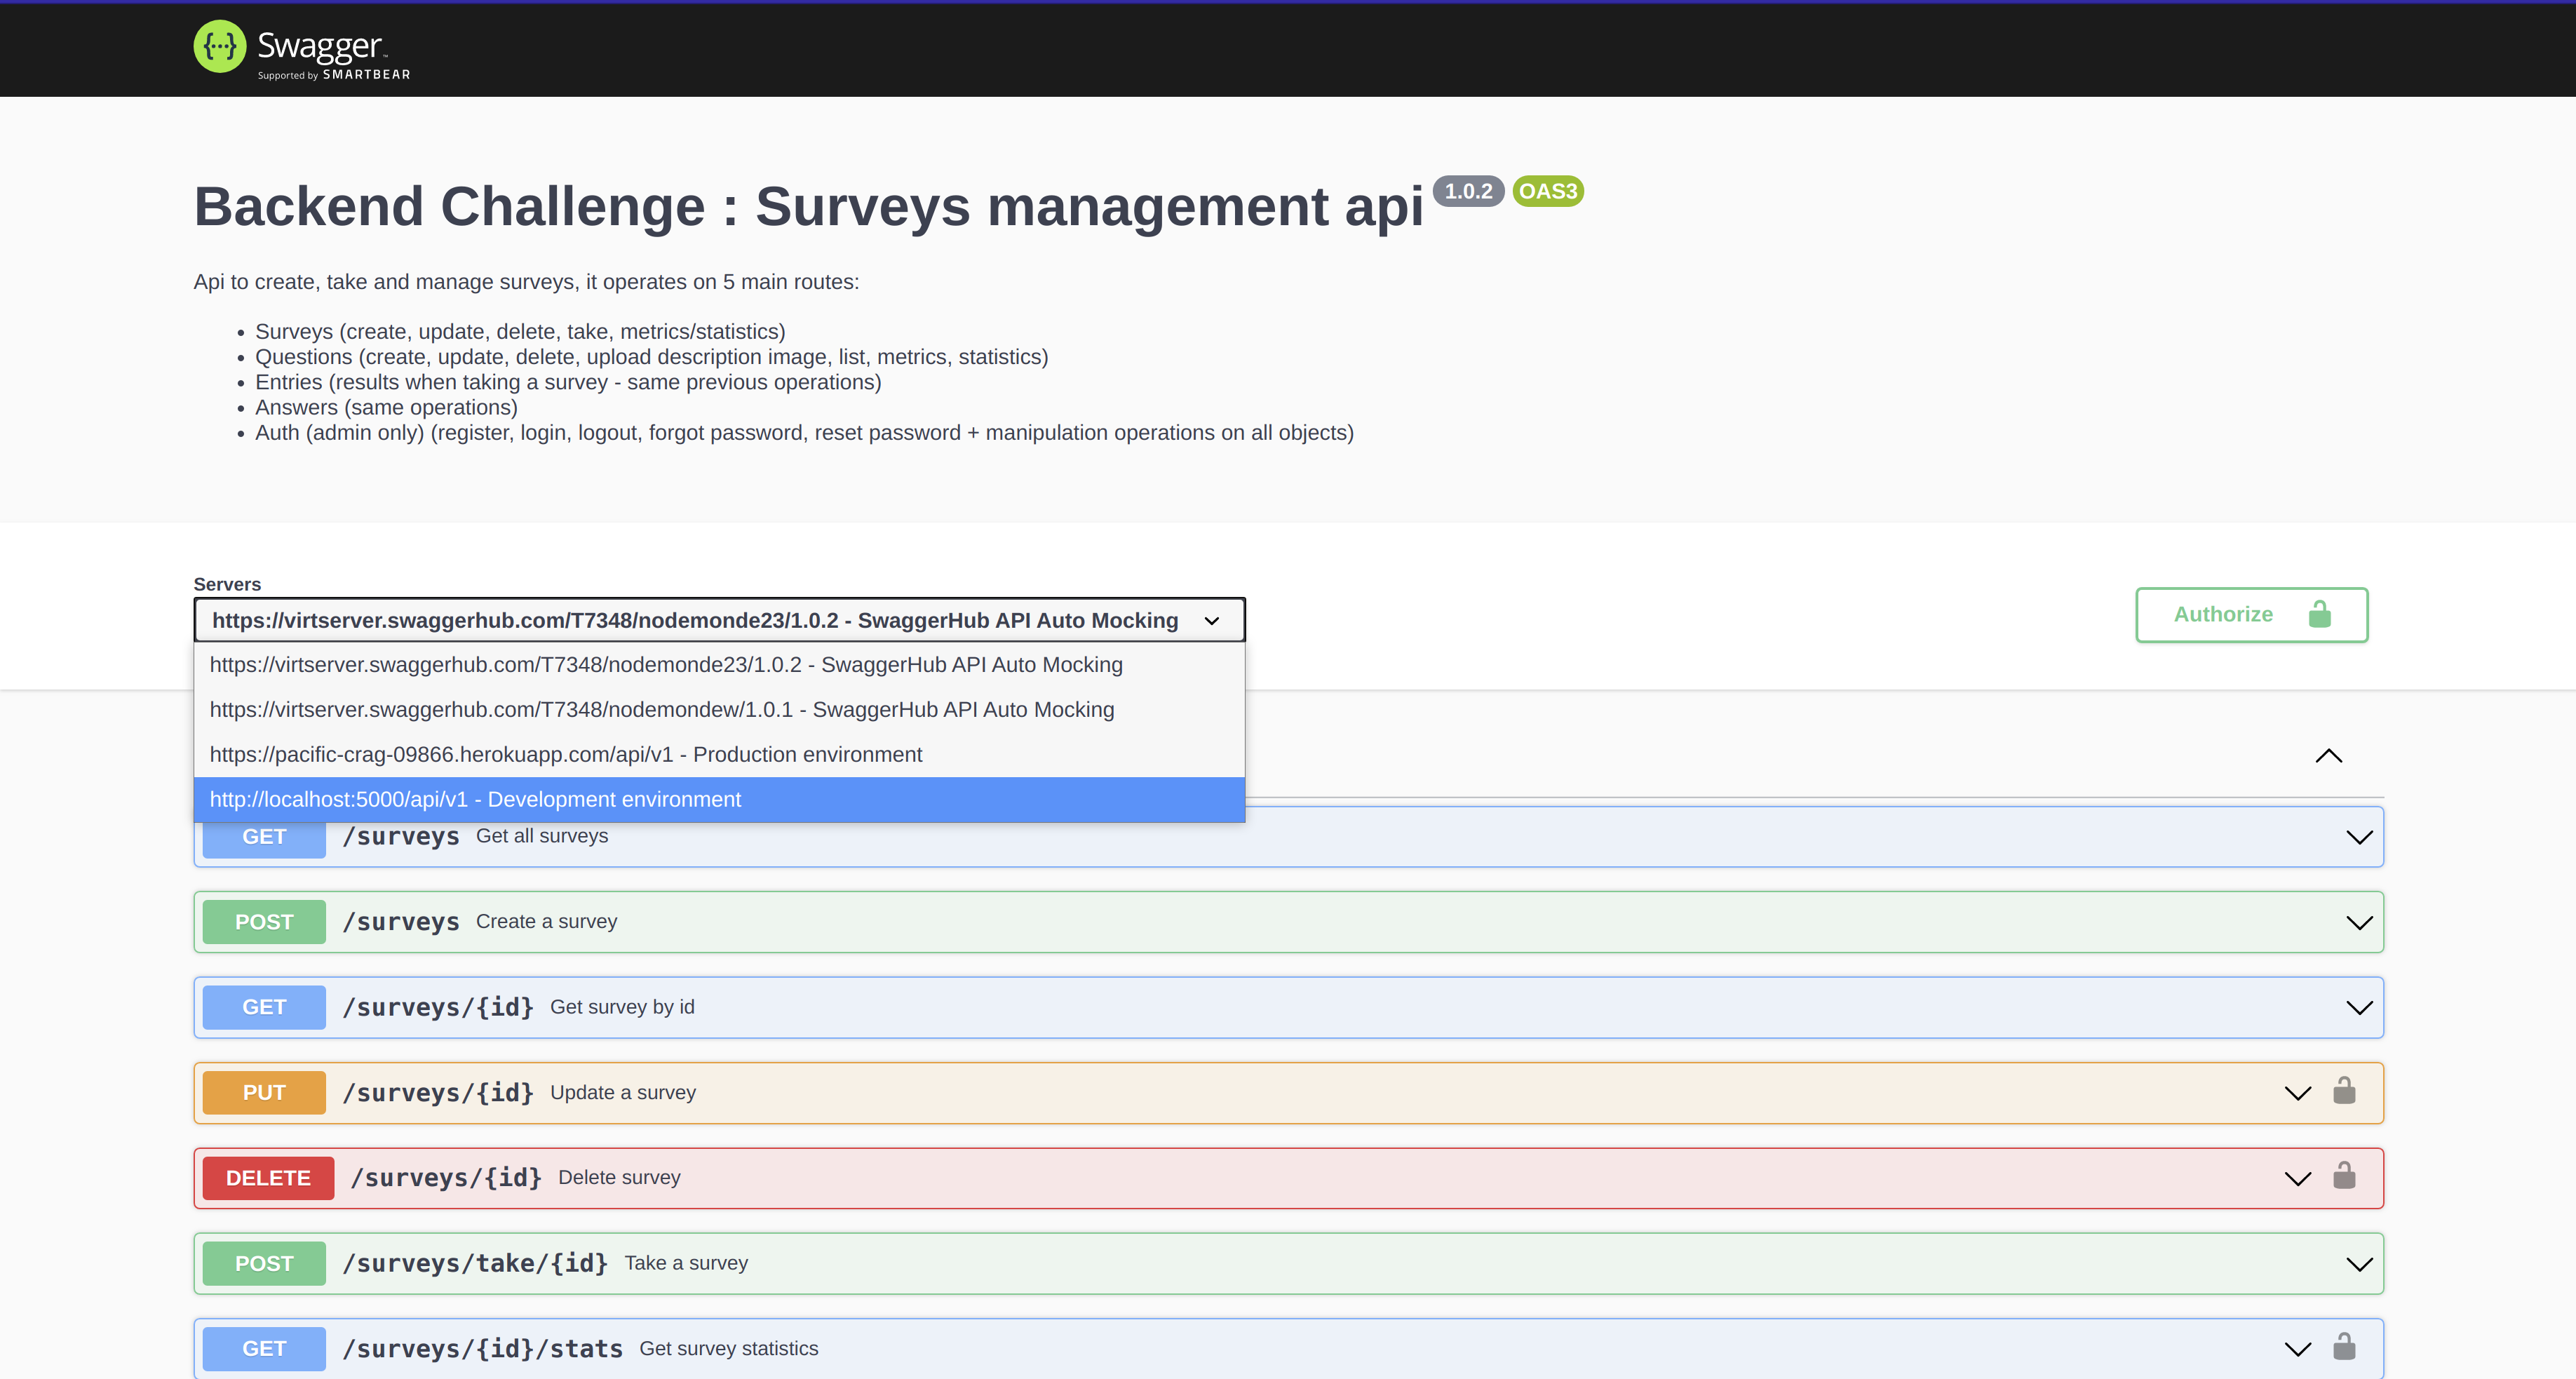
Task: Click the PUT method badge
Action: click(x=264, y=1093)
